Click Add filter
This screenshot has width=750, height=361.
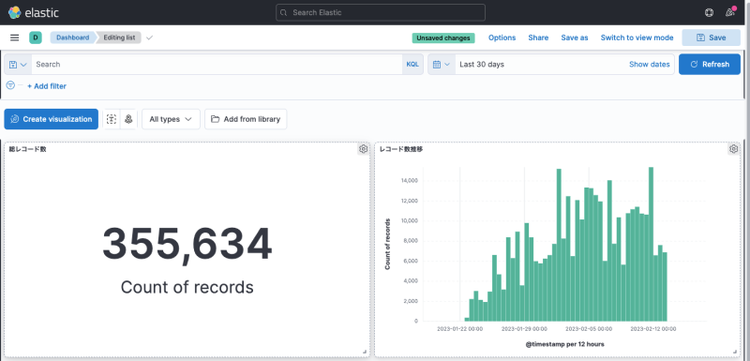coord(47,86)
